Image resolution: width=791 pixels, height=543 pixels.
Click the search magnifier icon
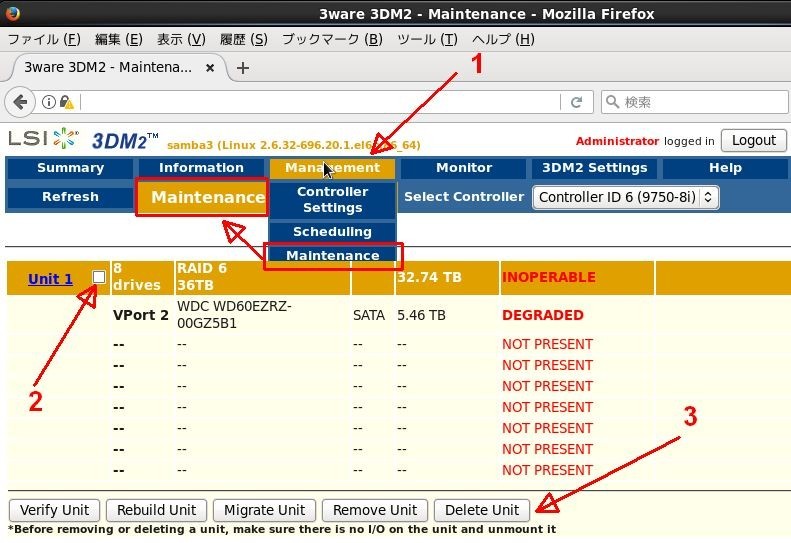coord(612,102)
